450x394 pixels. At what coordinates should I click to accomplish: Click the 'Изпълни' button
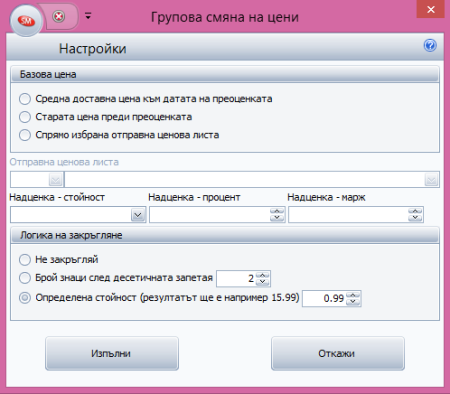[x=112, y=353]
